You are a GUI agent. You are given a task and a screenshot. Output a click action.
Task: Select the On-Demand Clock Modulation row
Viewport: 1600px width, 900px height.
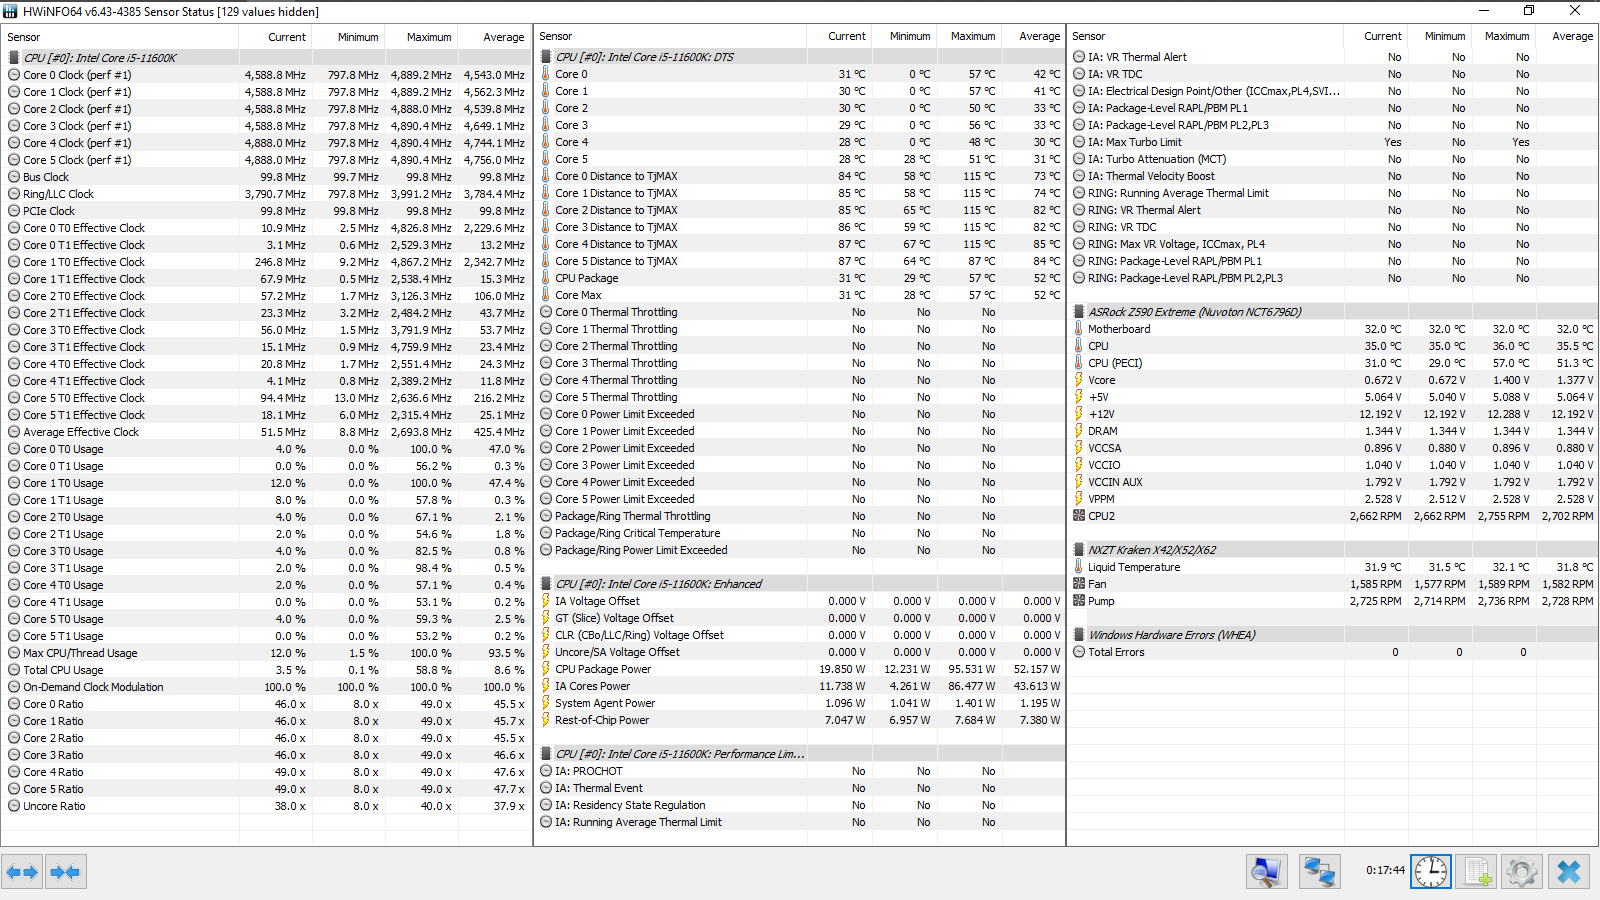(266, 687)
